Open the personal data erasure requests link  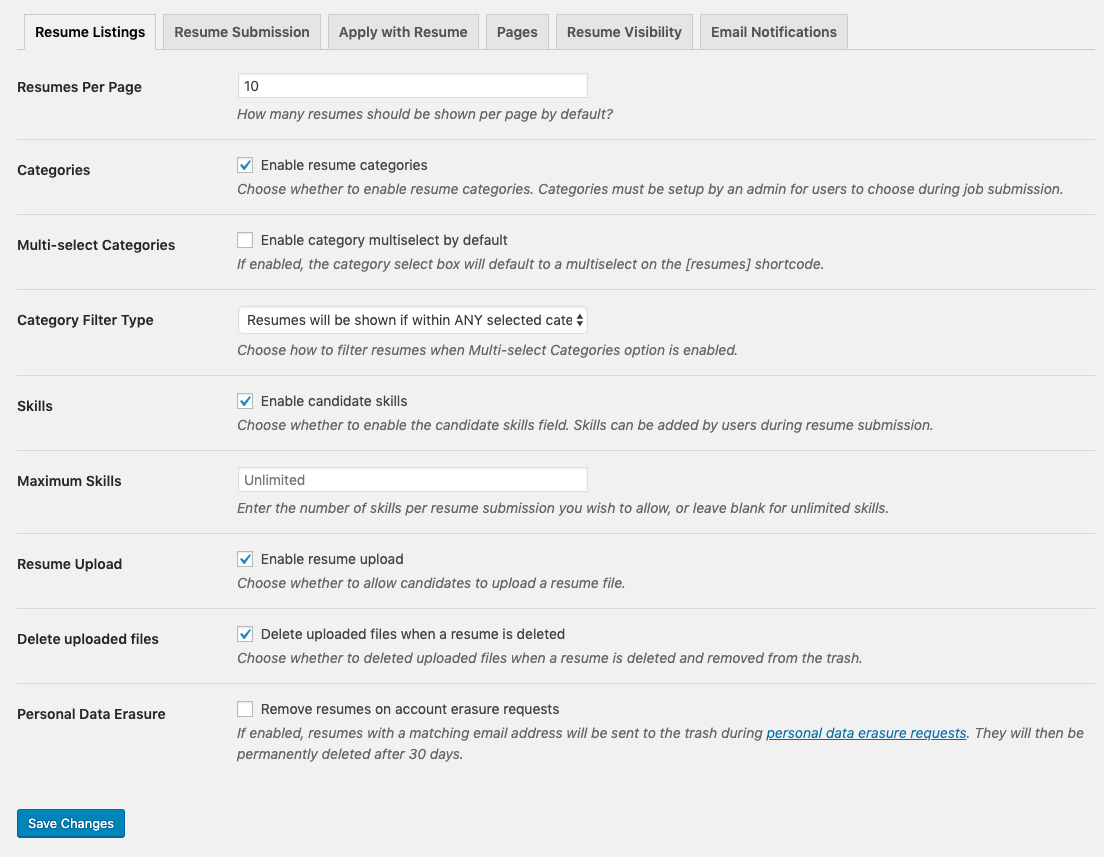tap(866, 733)
